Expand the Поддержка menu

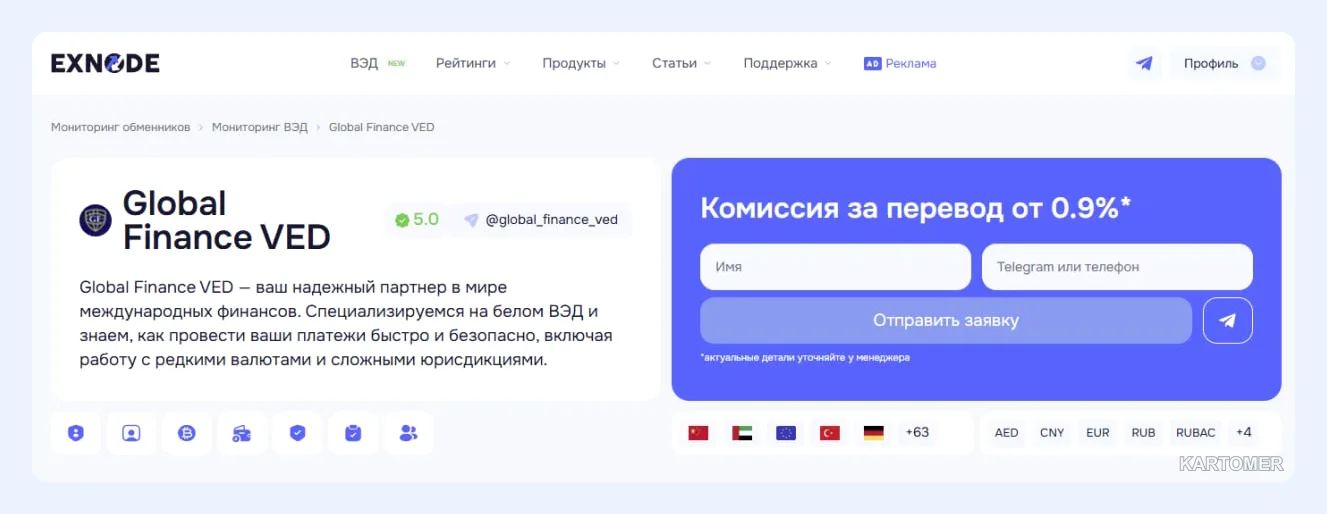[x=788, y=63]
